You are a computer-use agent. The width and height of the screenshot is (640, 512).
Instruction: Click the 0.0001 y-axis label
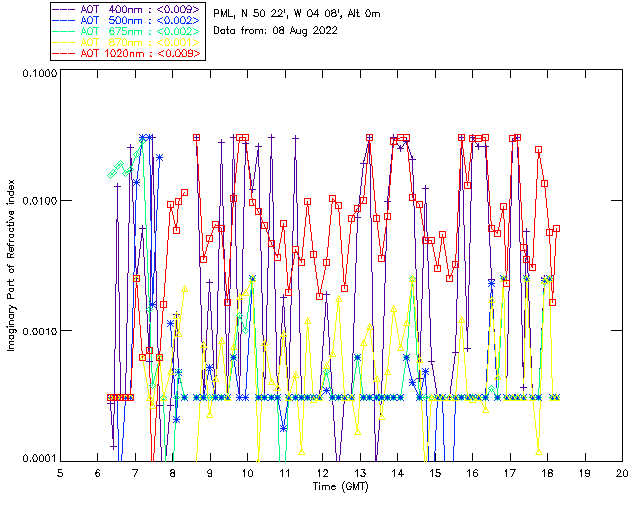tap(39, 459)
